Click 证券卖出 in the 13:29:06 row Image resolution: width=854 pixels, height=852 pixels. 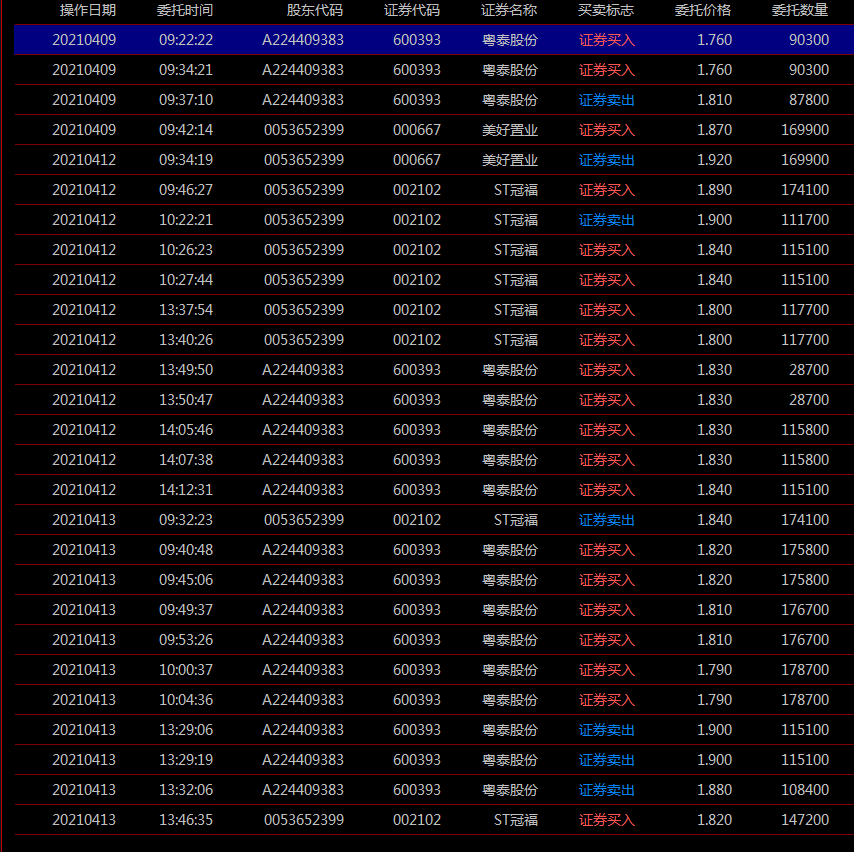point(607,729)
